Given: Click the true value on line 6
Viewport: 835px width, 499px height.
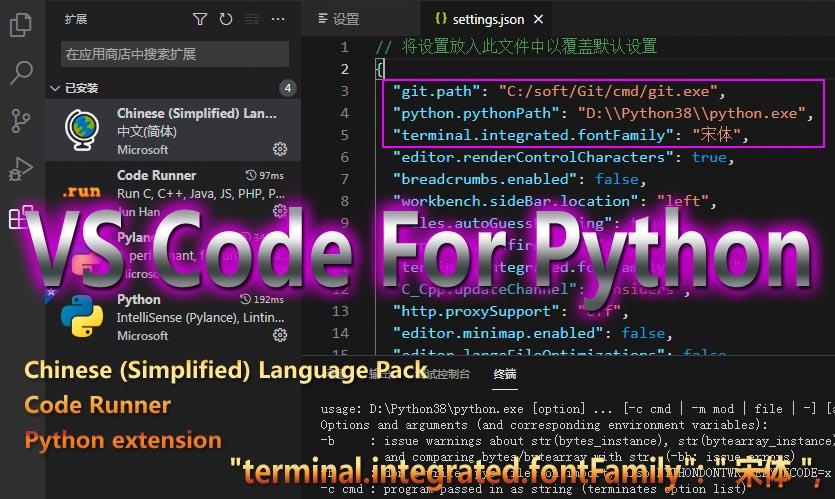Looking at the screenshot, I should click(709, 158).
